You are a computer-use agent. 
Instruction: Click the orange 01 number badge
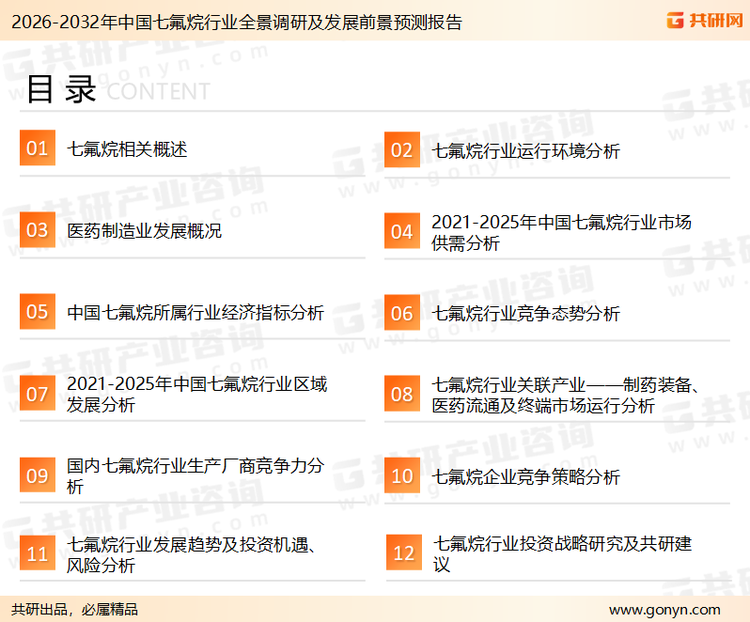[x=37, y=148]
